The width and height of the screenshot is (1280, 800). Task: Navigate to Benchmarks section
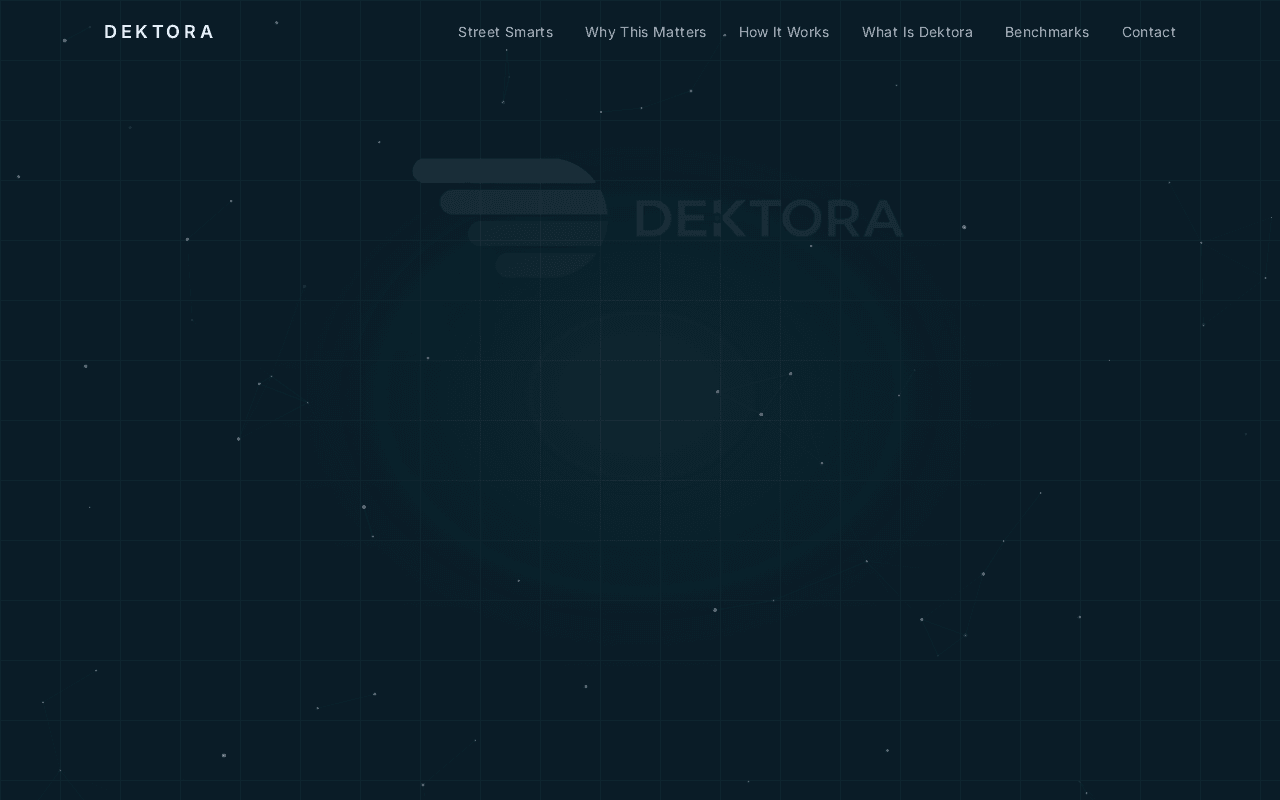[x=1047, y=32]
